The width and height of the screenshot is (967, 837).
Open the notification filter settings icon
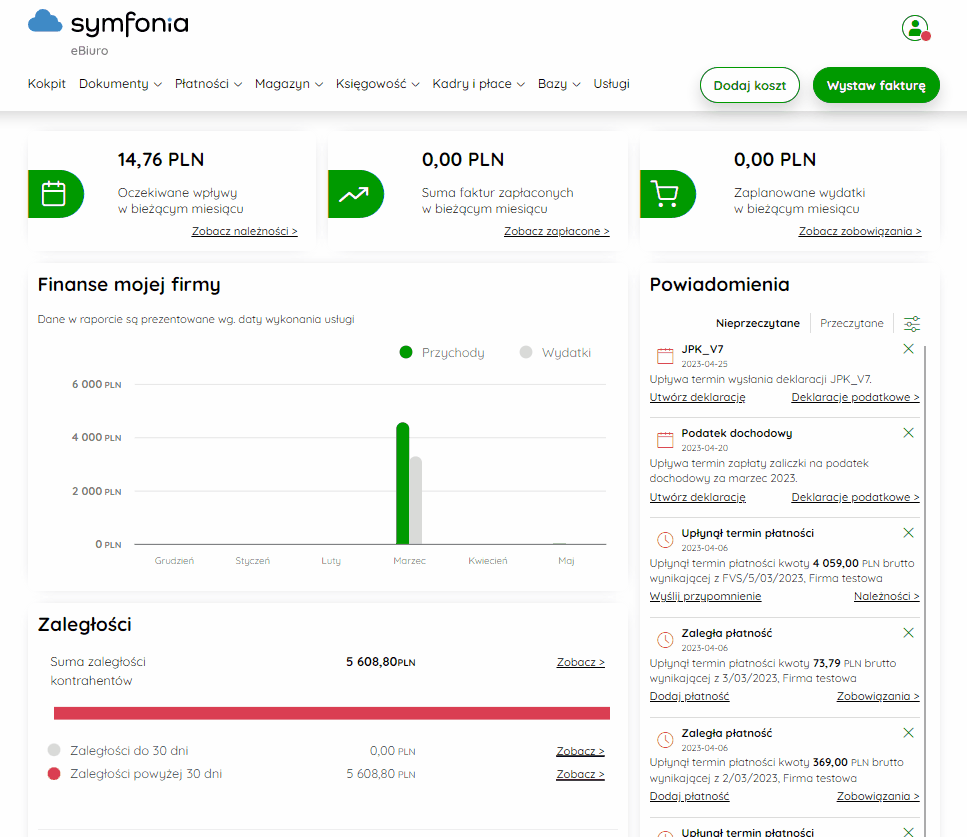coord(911,323)
